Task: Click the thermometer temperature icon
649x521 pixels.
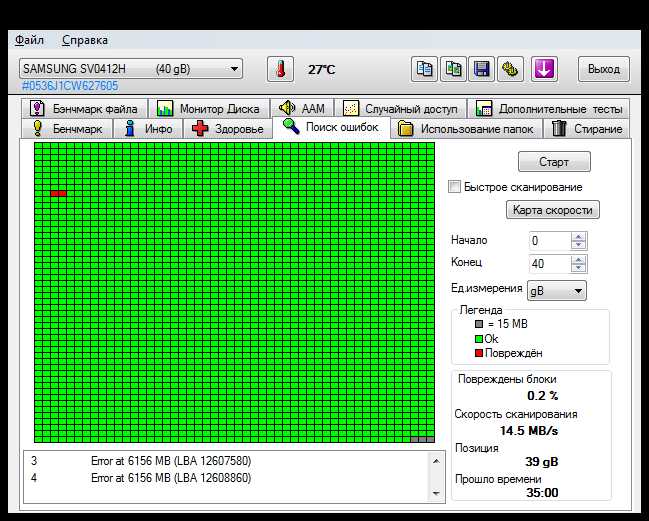Action: 281,69
